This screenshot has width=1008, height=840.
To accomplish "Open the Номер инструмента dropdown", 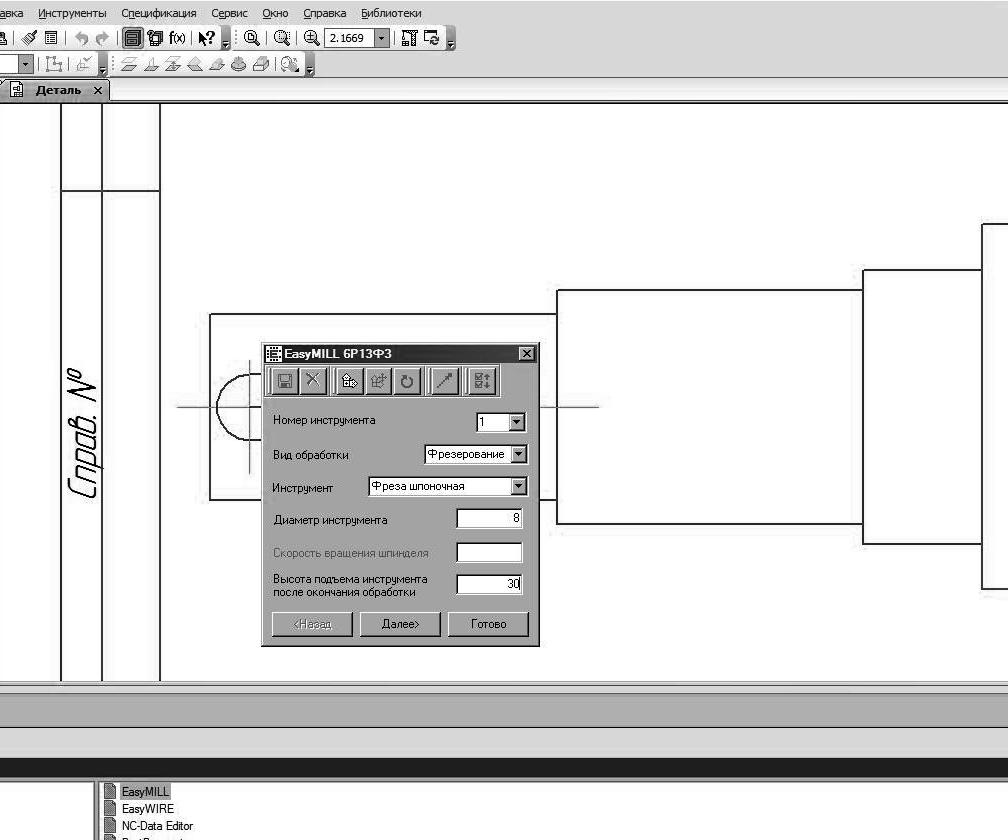I will coord(517,422).
